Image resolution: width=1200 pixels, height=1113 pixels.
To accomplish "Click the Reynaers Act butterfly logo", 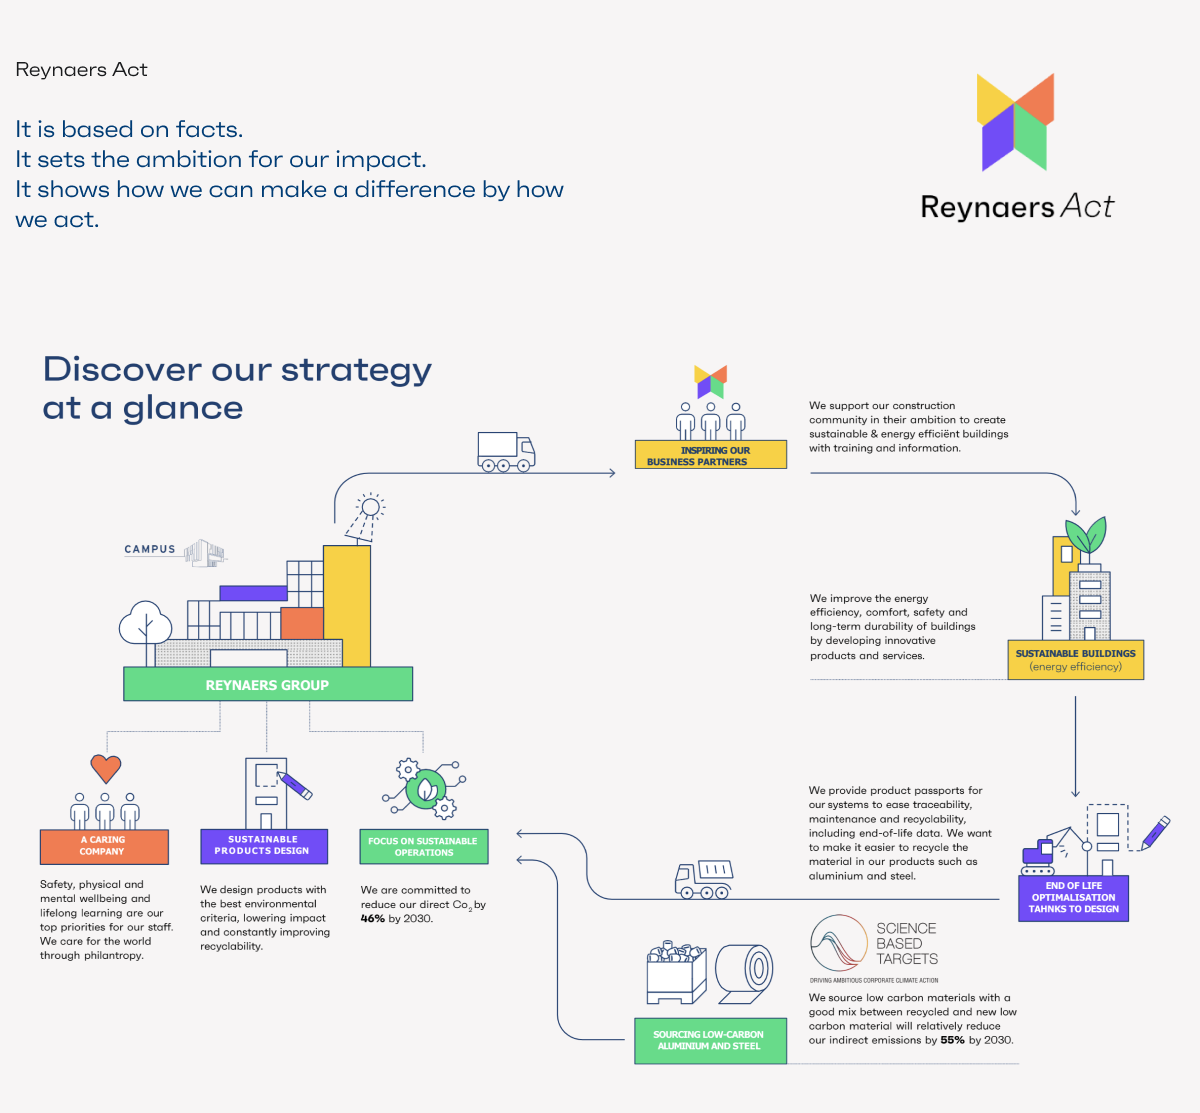I will click(1016, 122).
